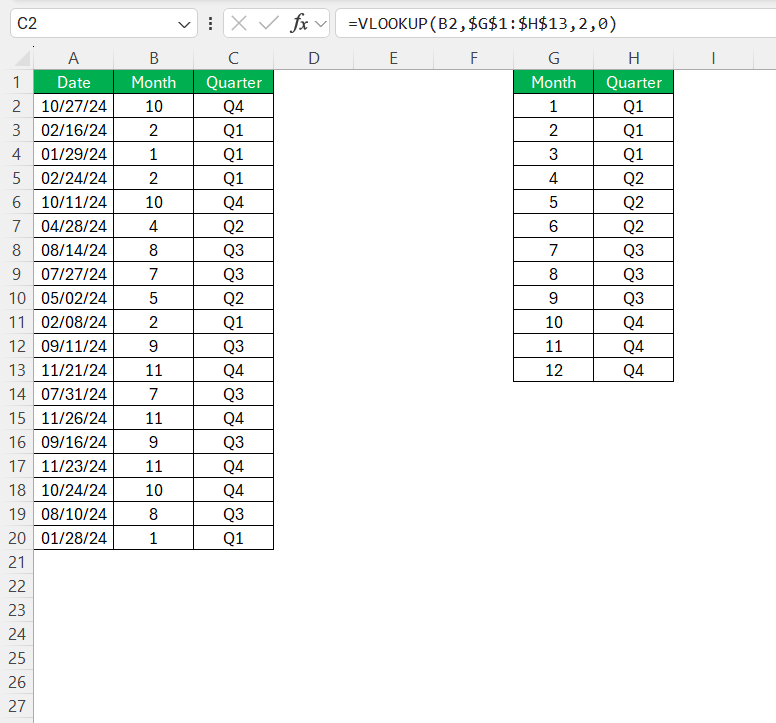Click the Month header cell in B1
This screenshot has width=776, height=723.
(153, 82)
